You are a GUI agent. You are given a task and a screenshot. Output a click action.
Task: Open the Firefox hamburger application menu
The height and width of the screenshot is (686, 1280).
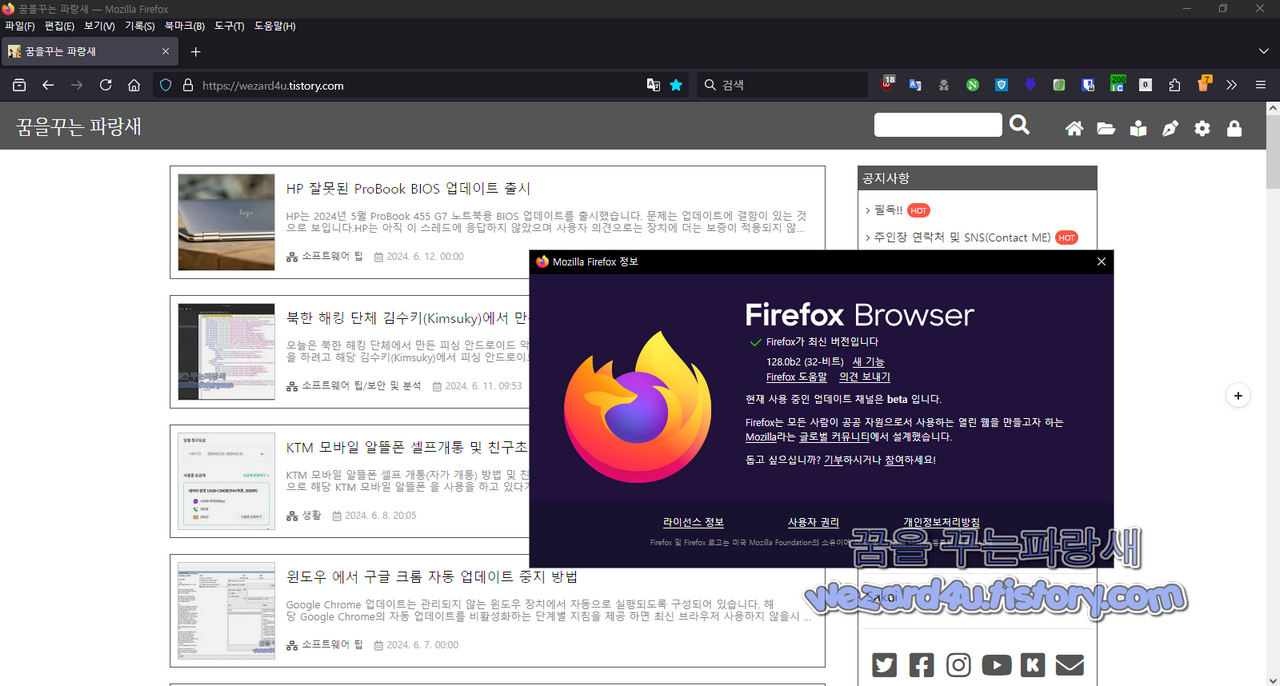(1261, 85)
